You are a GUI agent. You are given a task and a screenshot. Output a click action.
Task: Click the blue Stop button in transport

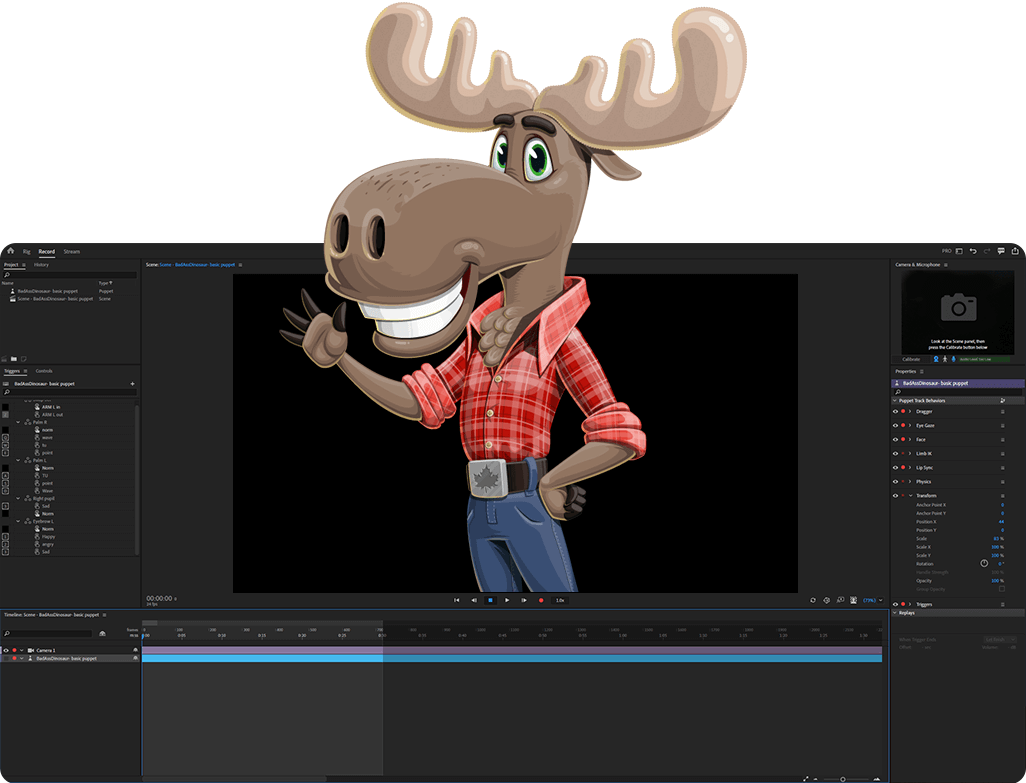(x=490, y=600)
